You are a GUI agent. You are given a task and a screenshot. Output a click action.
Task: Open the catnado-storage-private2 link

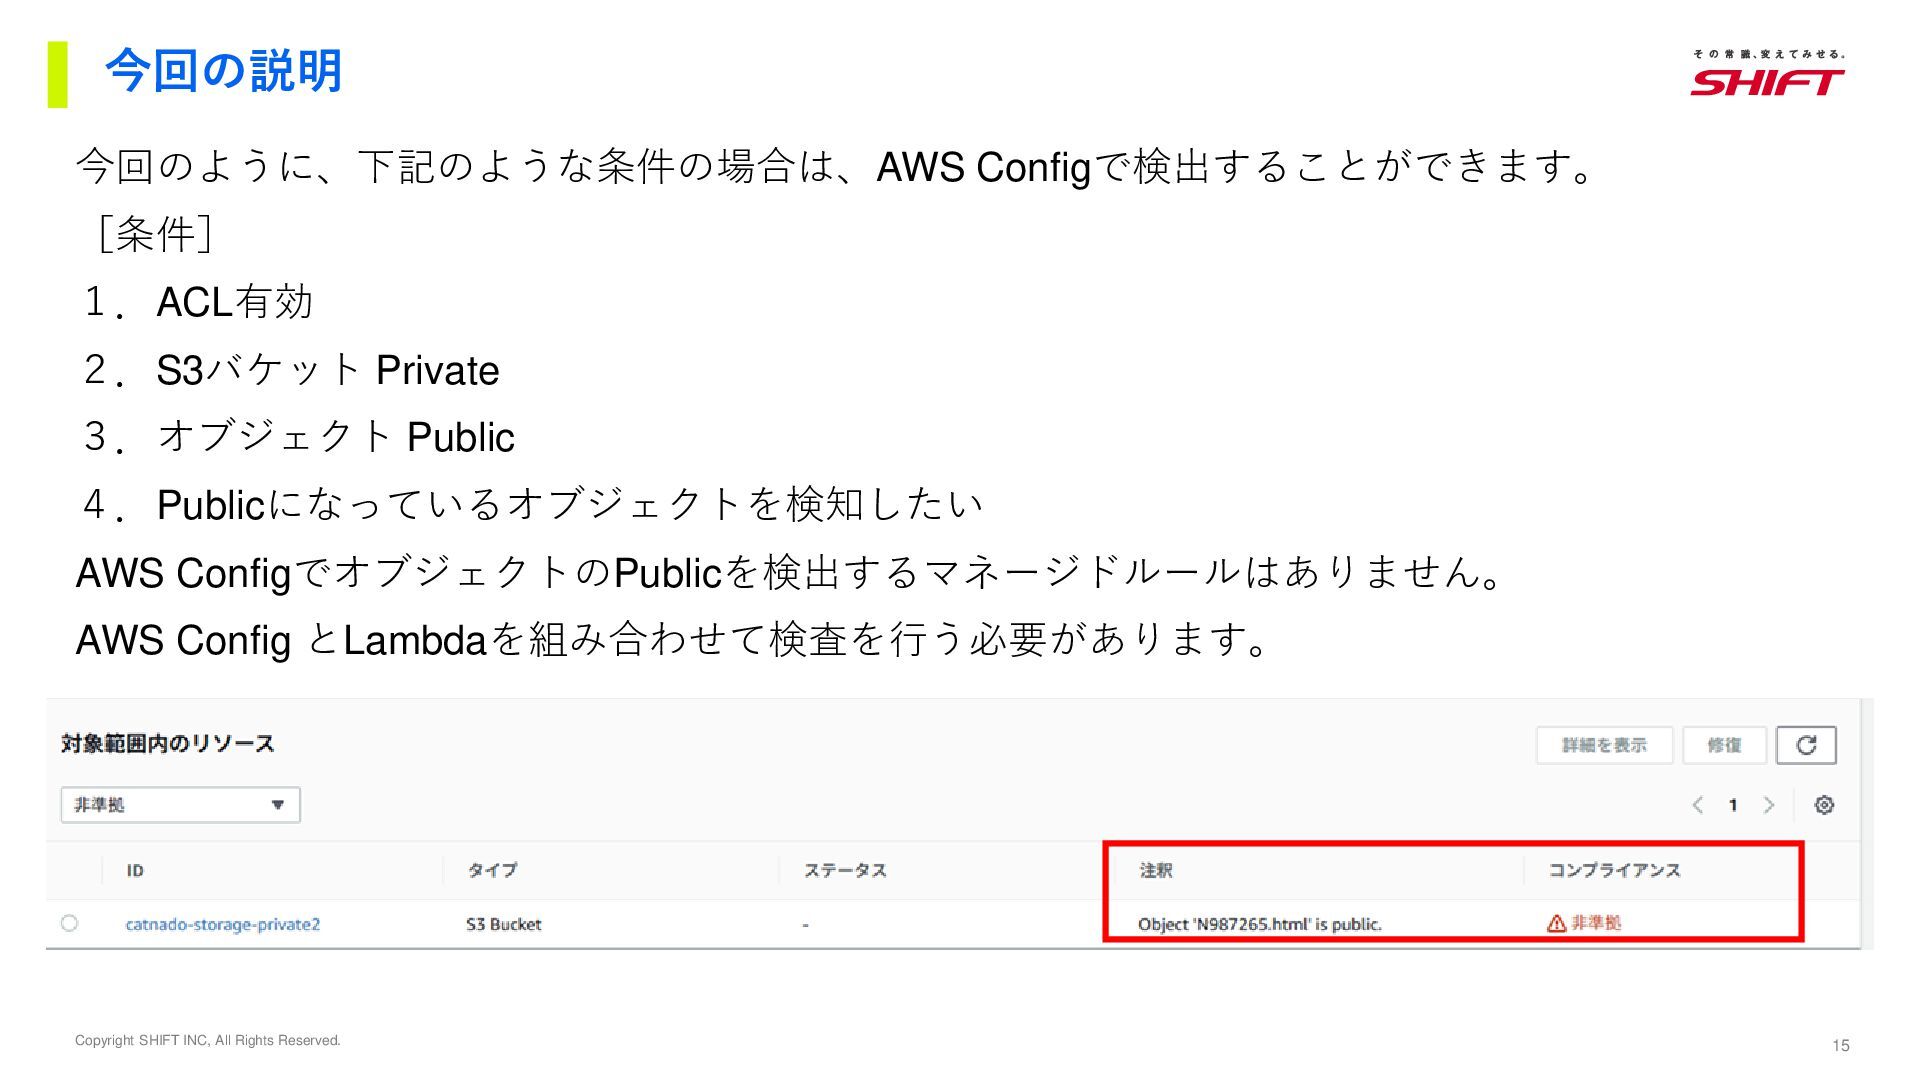click(222, 924)
